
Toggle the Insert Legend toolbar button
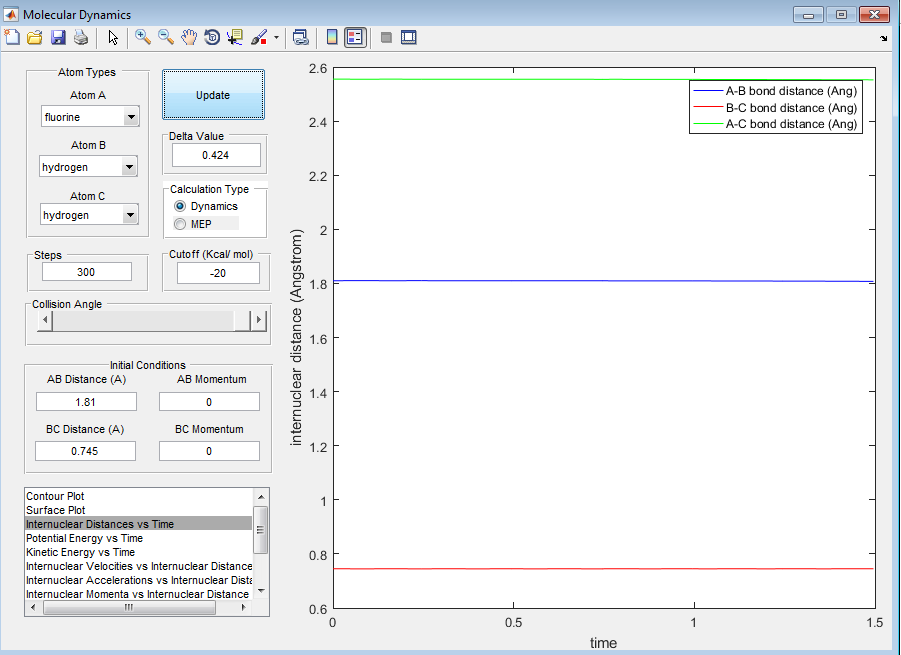pos(355,37)
